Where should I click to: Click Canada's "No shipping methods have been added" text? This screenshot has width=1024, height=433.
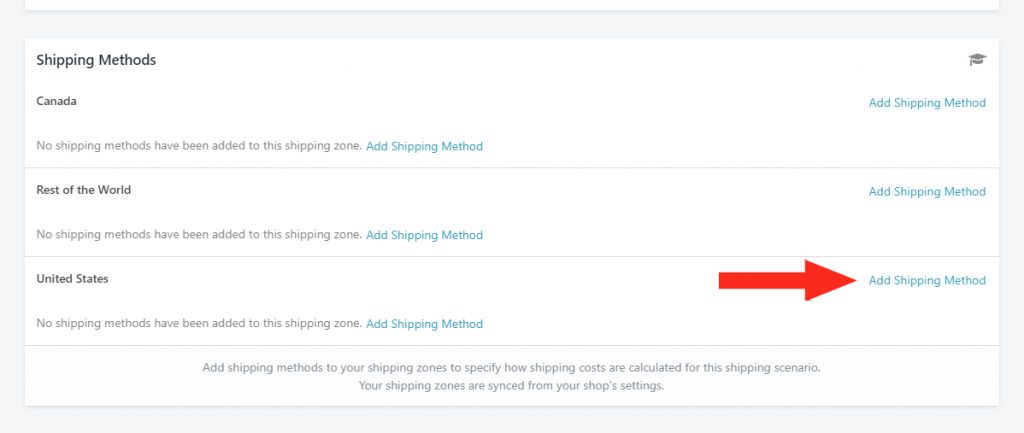(199, 146)
